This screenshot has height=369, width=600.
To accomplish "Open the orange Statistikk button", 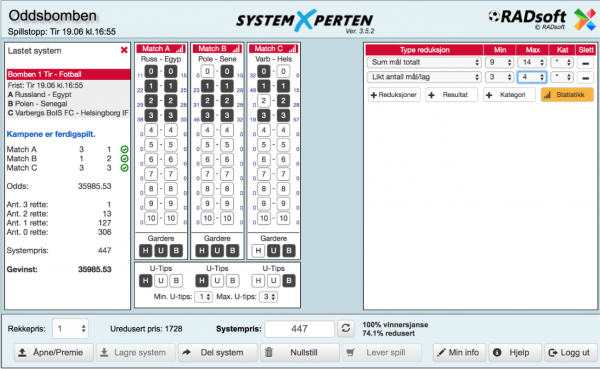I will [x=567, y=95].
